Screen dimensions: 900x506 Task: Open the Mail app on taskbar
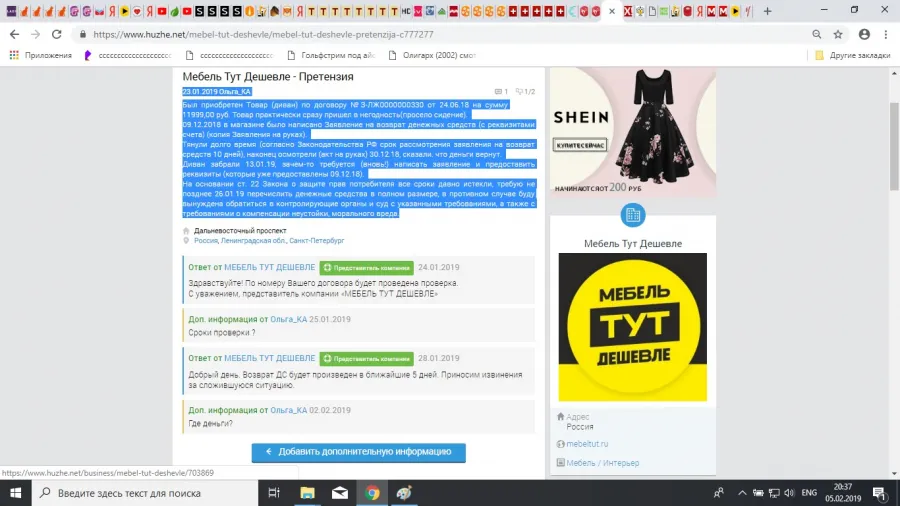coord(340,493)
